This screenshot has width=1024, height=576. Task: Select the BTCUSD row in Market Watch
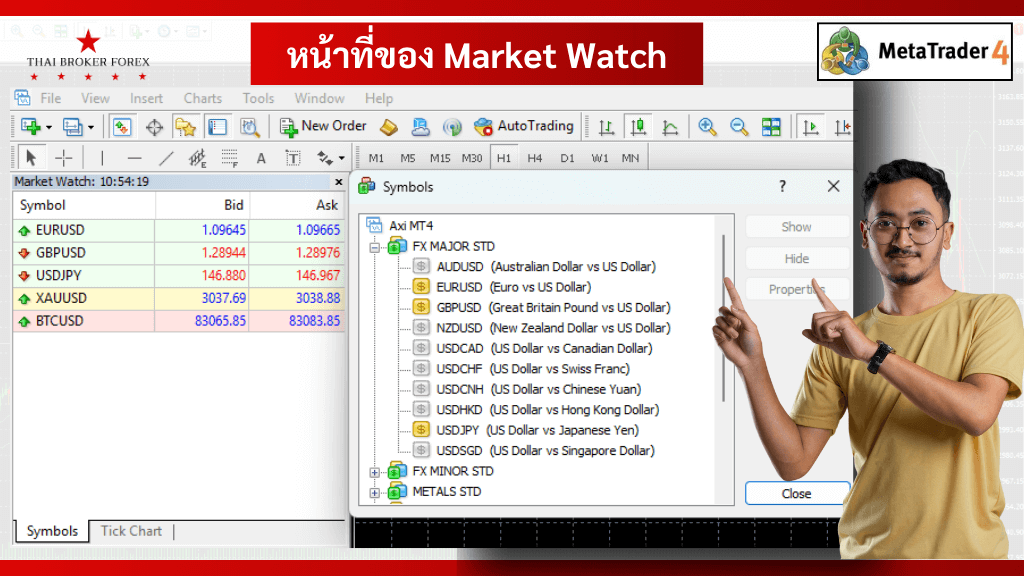179,321
